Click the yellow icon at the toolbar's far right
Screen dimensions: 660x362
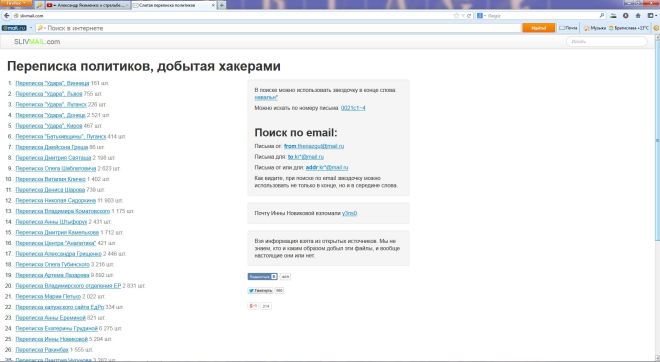coord(656,28)
